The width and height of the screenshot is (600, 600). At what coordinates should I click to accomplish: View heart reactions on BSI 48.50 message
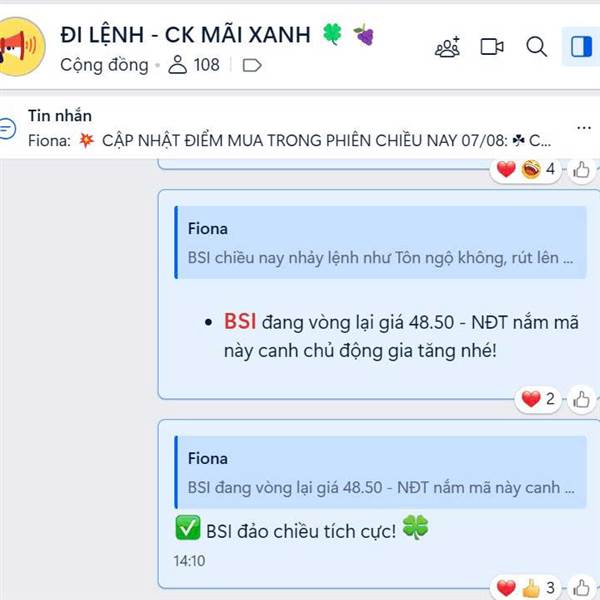[538, 399]
